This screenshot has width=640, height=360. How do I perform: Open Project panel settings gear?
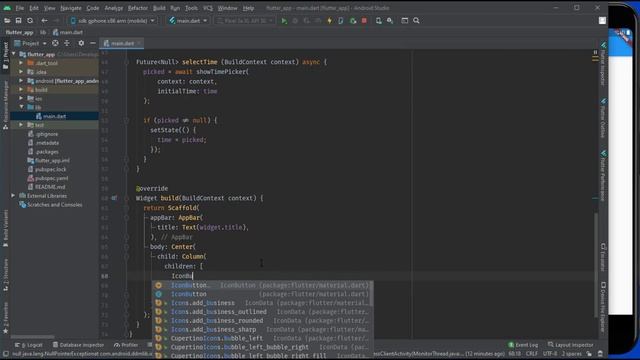coord(81,43)
